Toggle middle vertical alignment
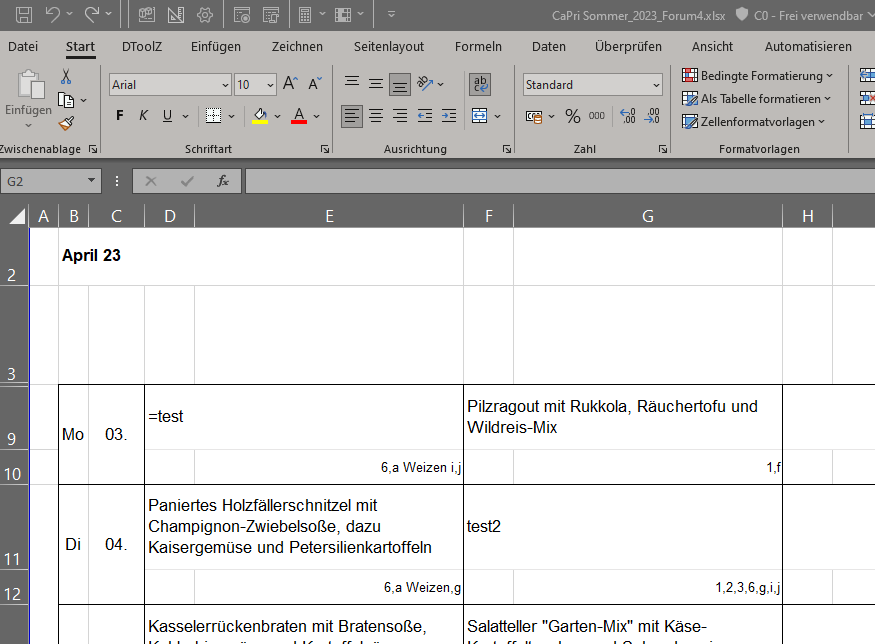 click(376, 84)
